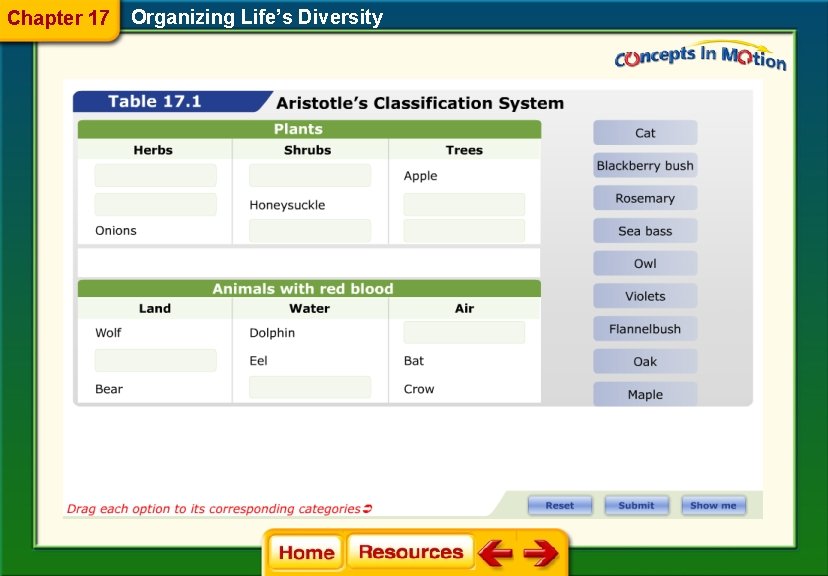This screenshot has width=828, height=576.
Task: Click the Herbs column header
Action: click(153, 150)
